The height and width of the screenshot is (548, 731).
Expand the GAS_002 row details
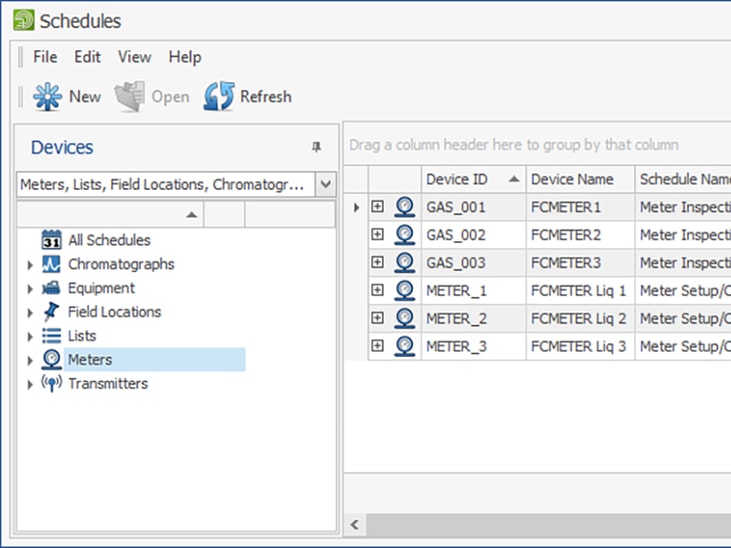click(x=377, y=234)
